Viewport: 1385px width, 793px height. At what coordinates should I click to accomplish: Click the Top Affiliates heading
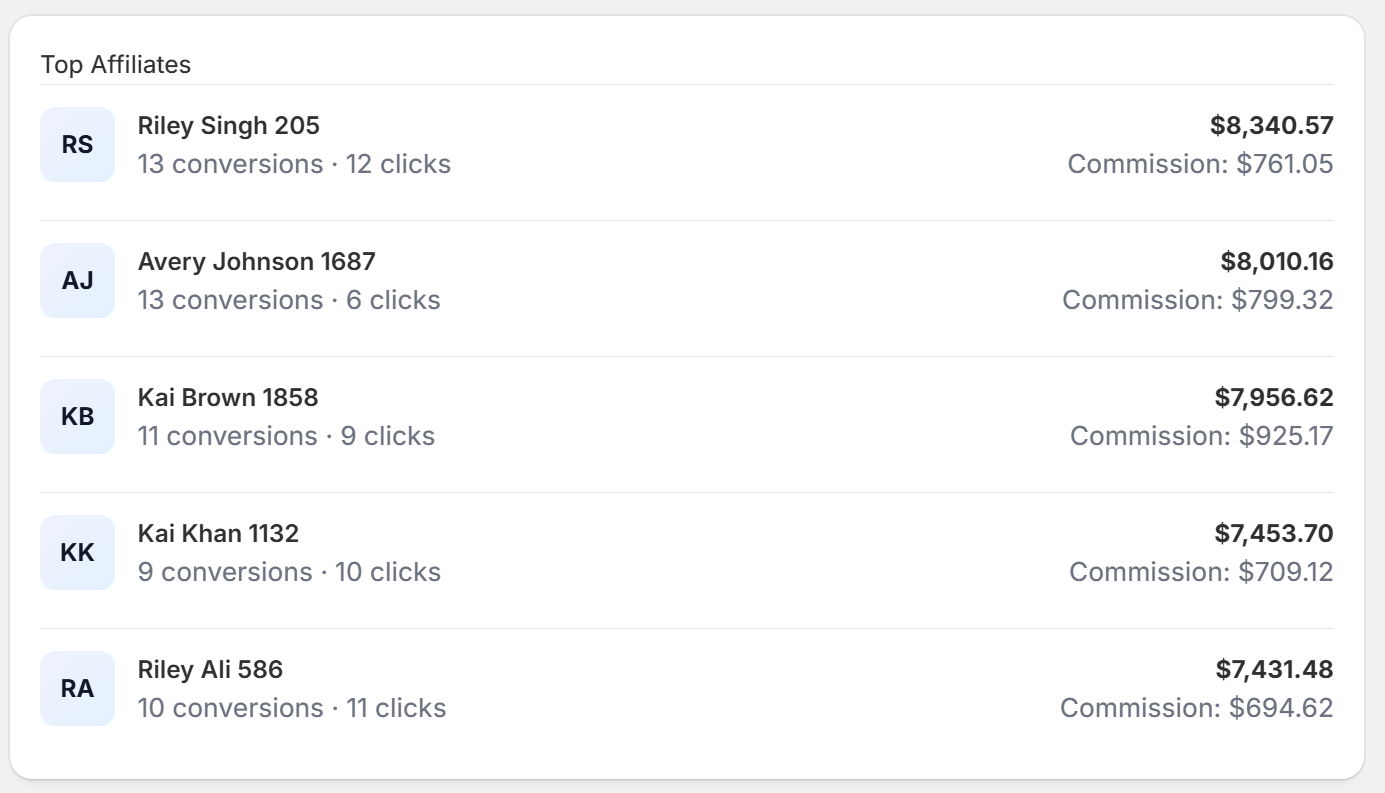click(x=116, y=64)
